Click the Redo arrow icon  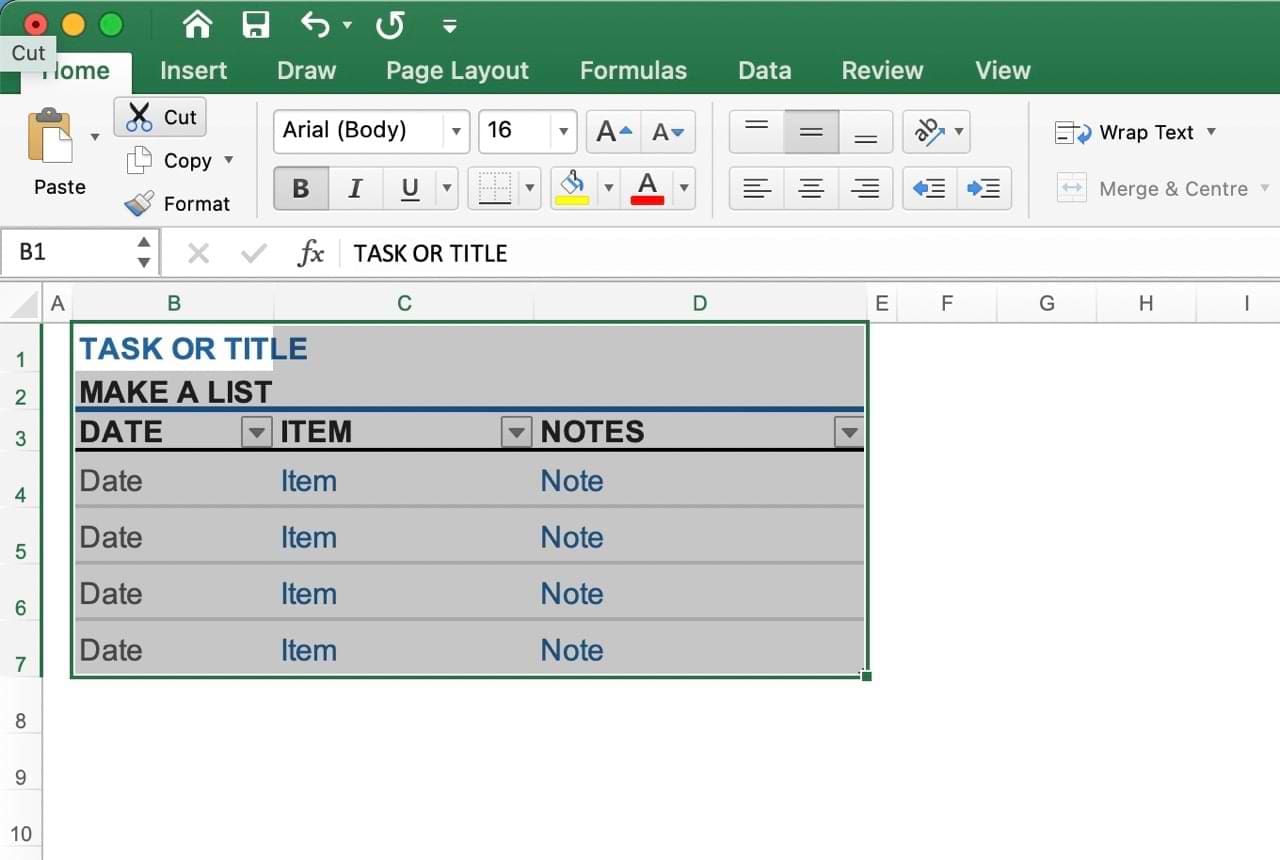389,25
